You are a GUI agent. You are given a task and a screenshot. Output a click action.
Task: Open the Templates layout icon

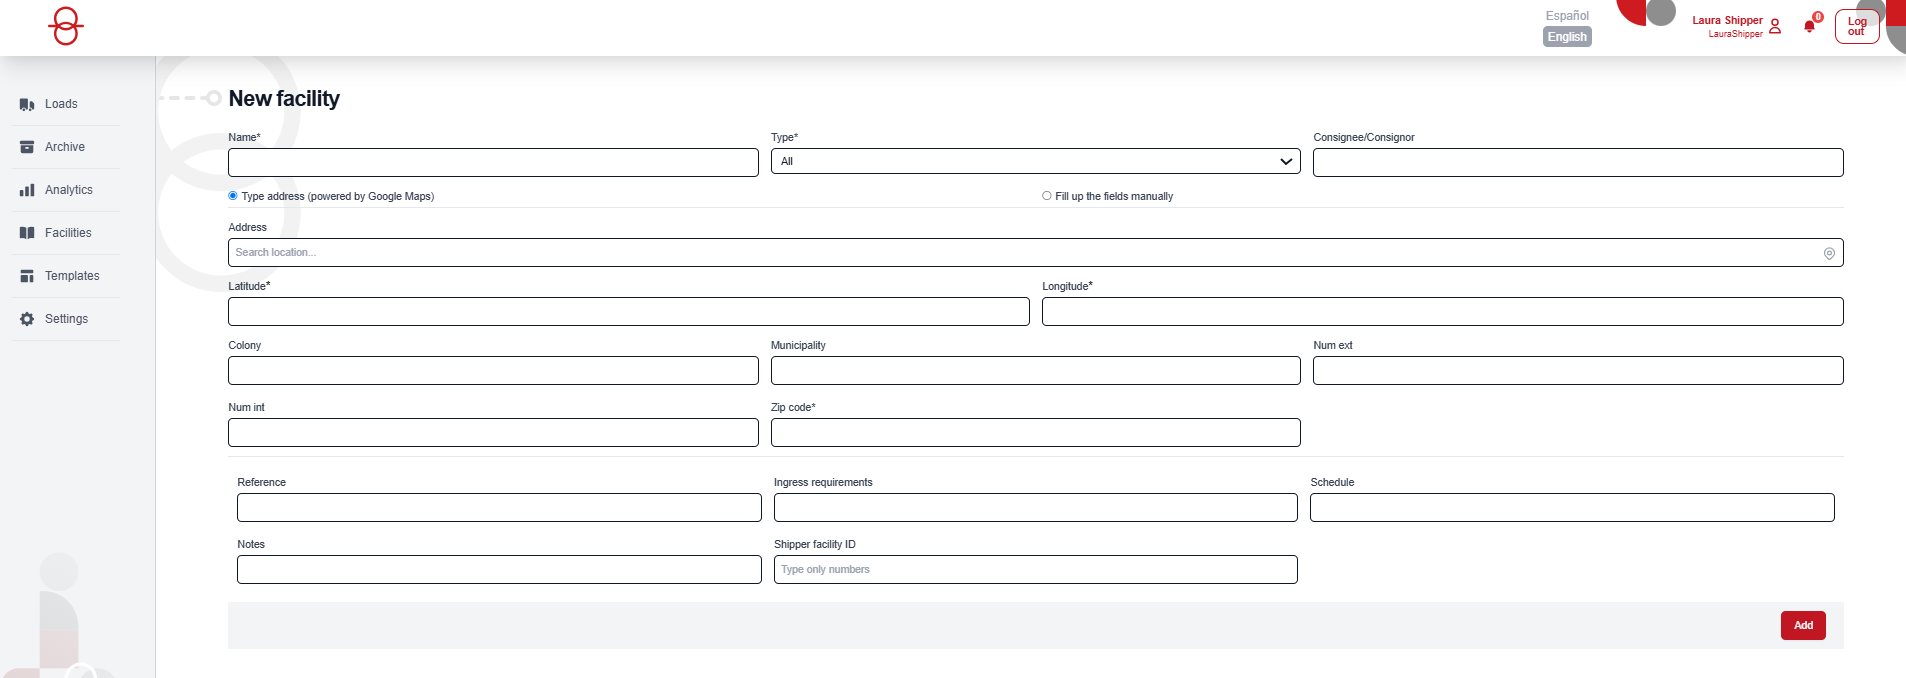[x=27, y=276]
